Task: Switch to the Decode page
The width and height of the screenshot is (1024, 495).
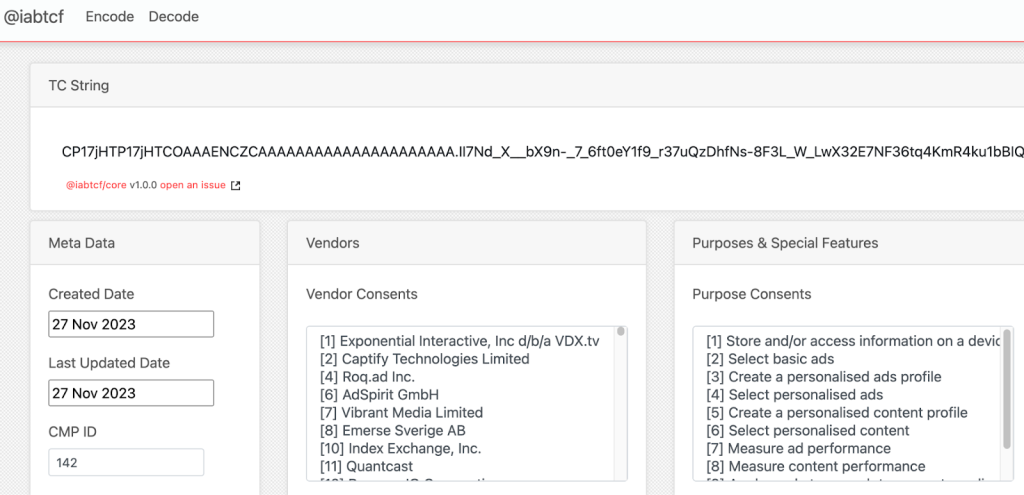Action: [x=174, y=17]
